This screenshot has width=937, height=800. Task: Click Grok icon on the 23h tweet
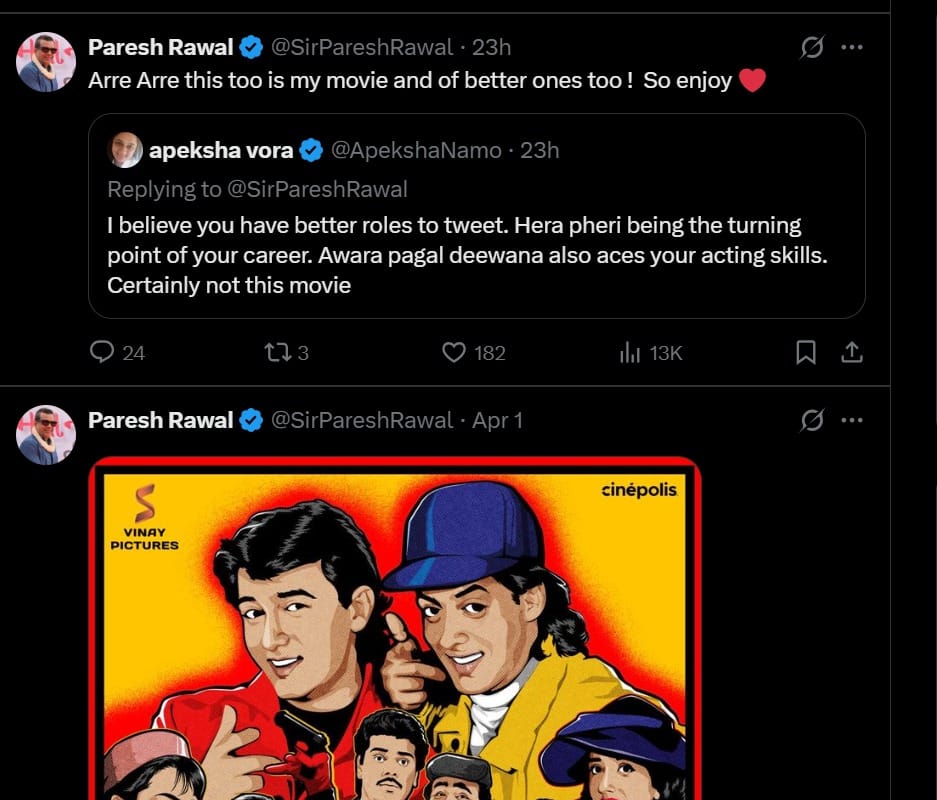pos(812,47)
